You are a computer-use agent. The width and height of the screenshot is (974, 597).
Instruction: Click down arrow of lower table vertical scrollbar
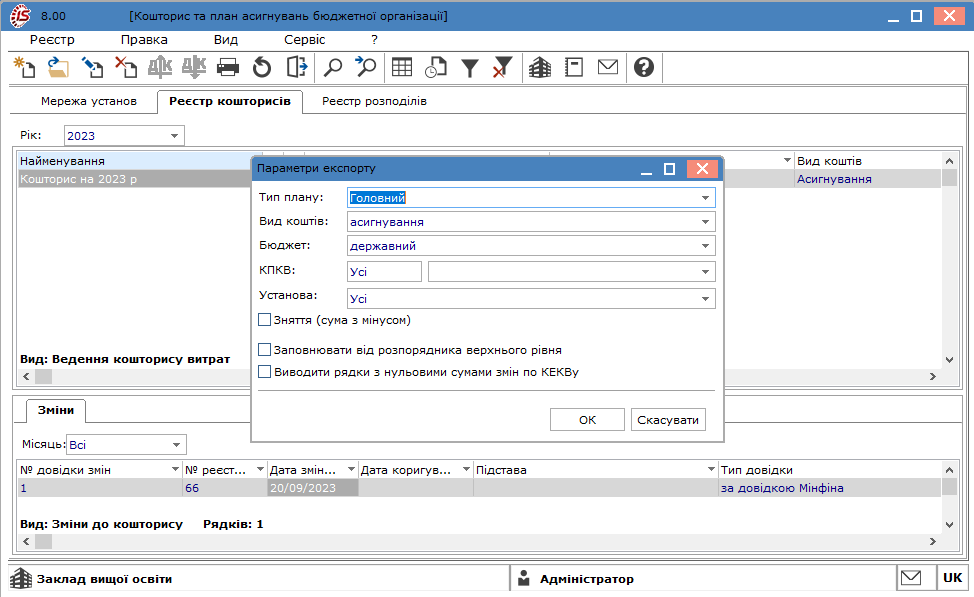(x=949, y=524)
